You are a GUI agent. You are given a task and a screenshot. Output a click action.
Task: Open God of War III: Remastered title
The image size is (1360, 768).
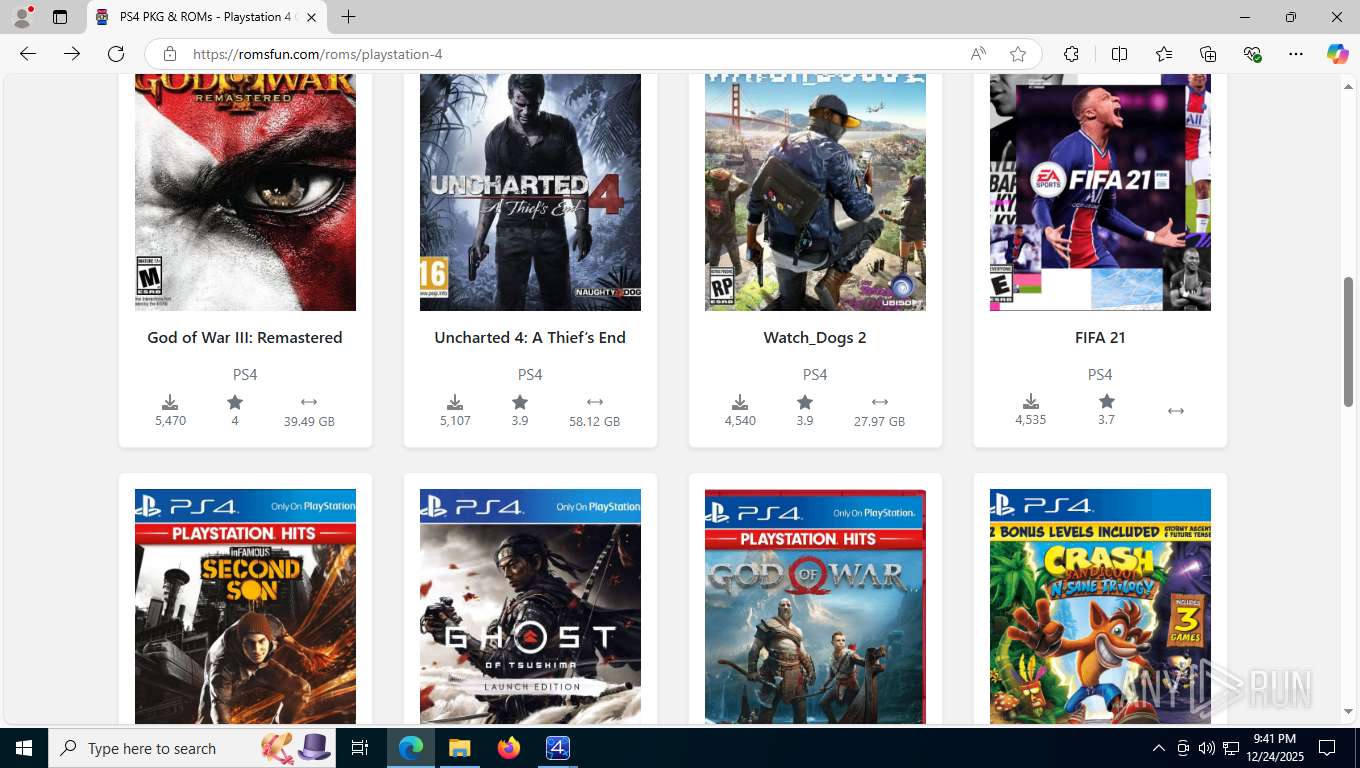point(245,338)
